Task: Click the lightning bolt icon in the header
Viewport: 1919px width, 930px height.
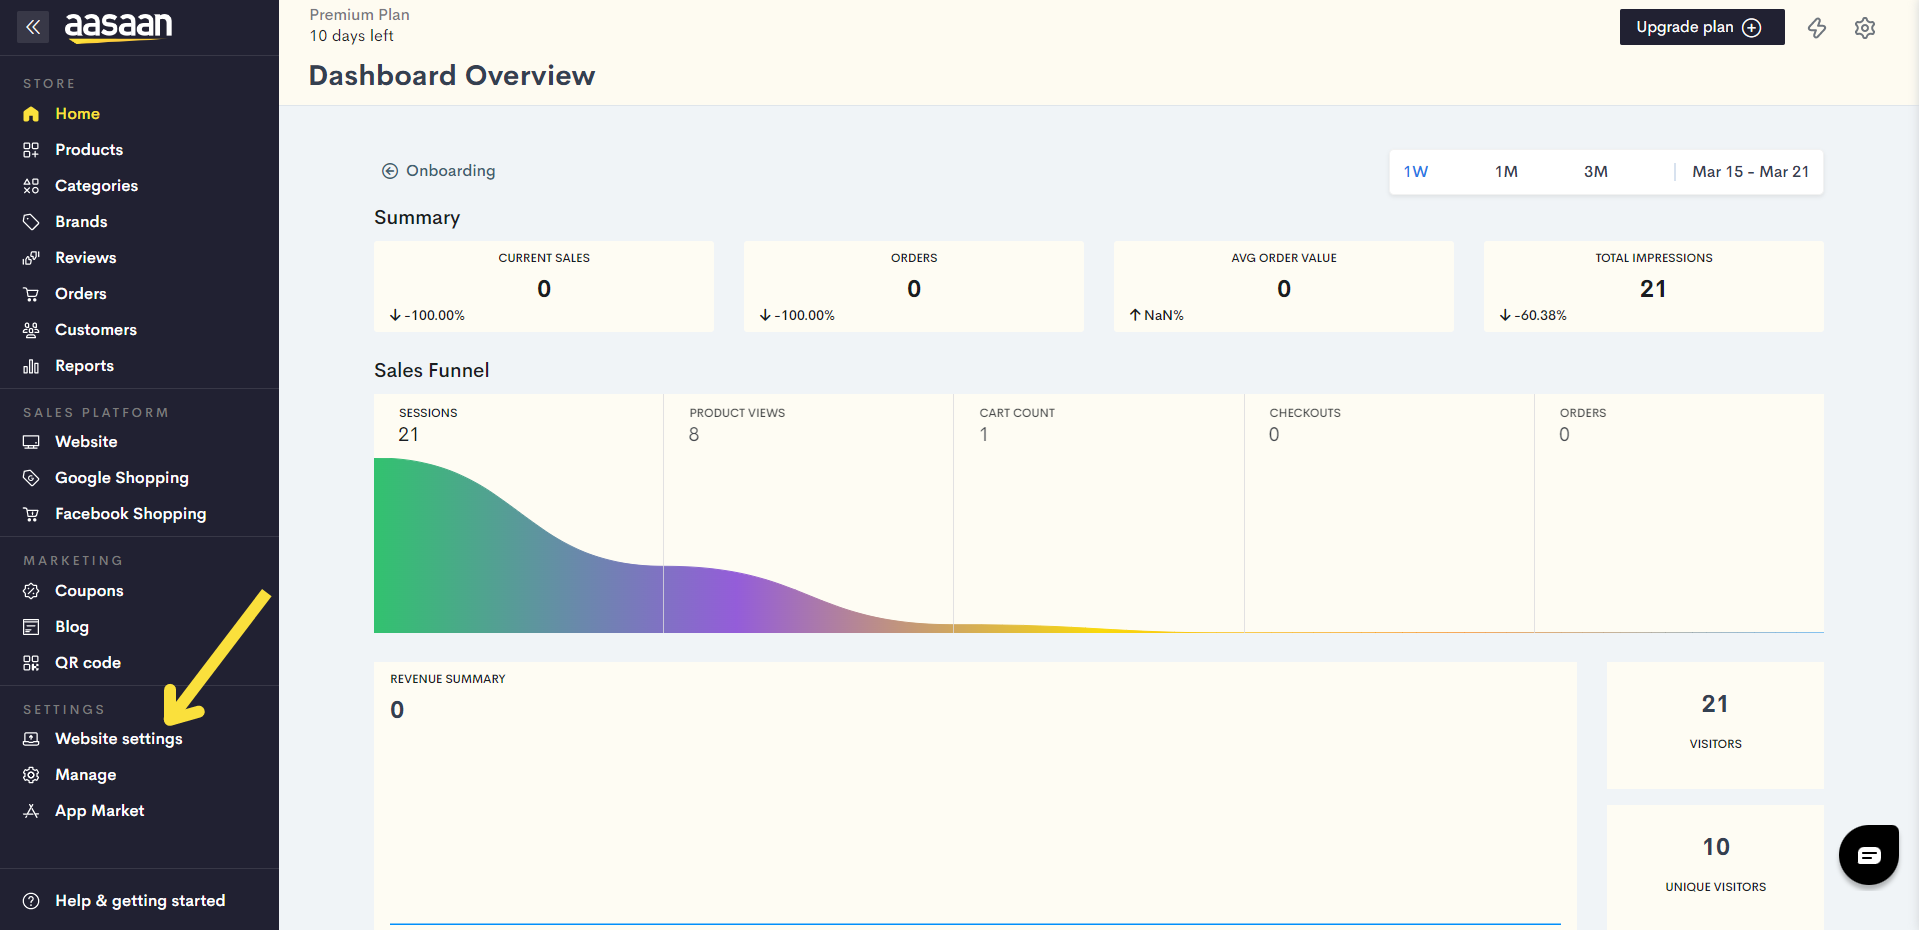Action: [x=1817, y=28]
